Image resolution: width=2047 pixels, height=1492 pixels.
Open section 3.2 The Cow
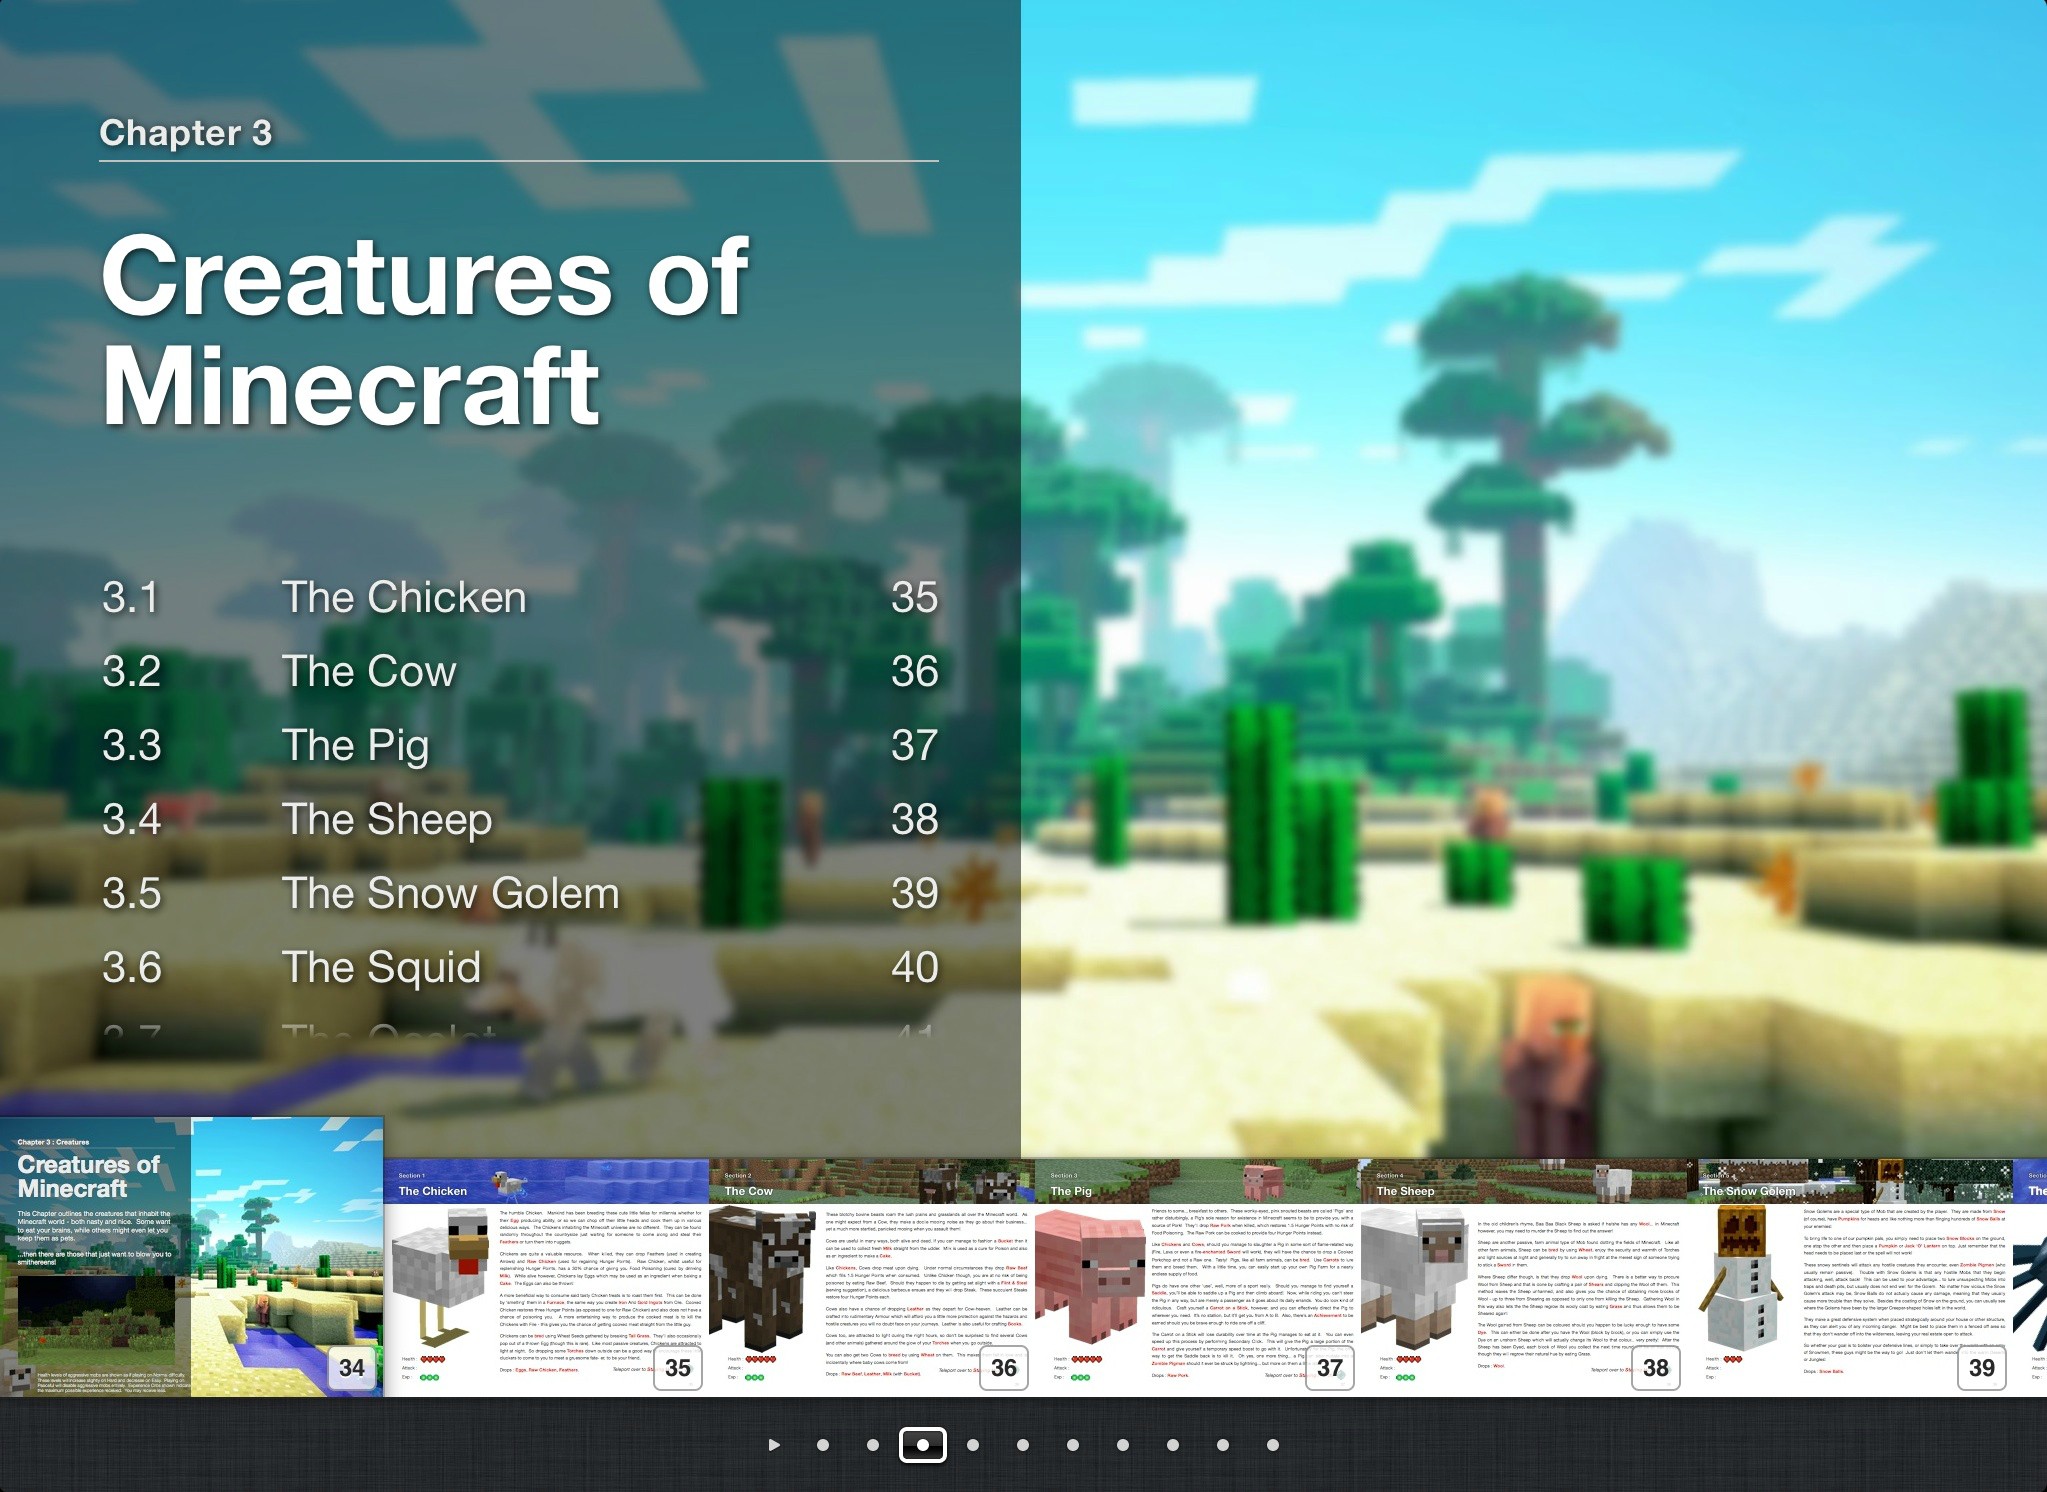coord(520,672)
